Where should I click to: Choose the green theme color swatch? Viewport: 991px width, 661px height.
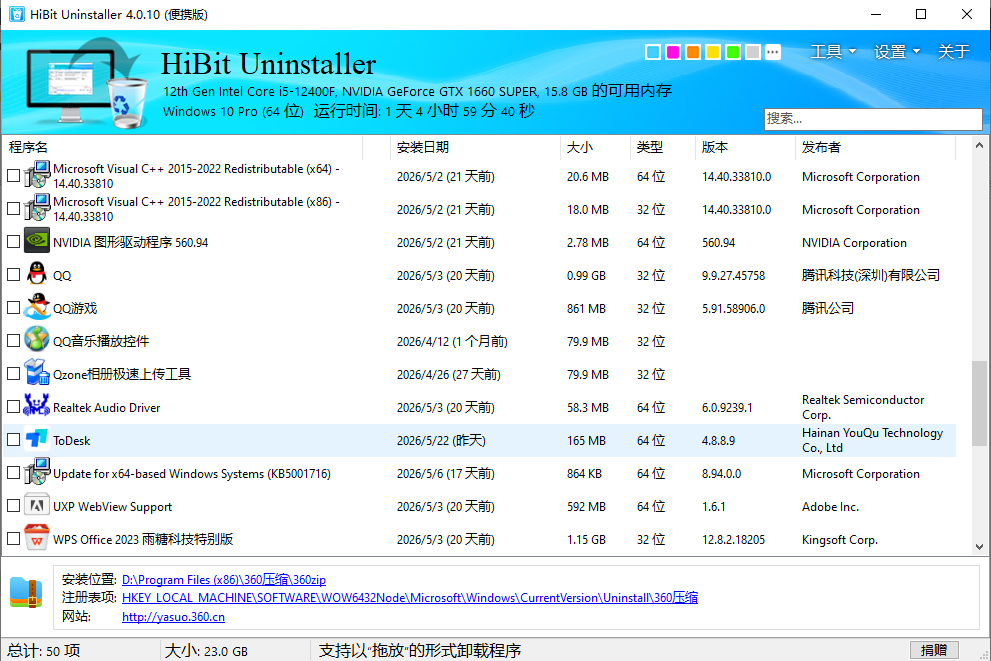pos(733,52)
